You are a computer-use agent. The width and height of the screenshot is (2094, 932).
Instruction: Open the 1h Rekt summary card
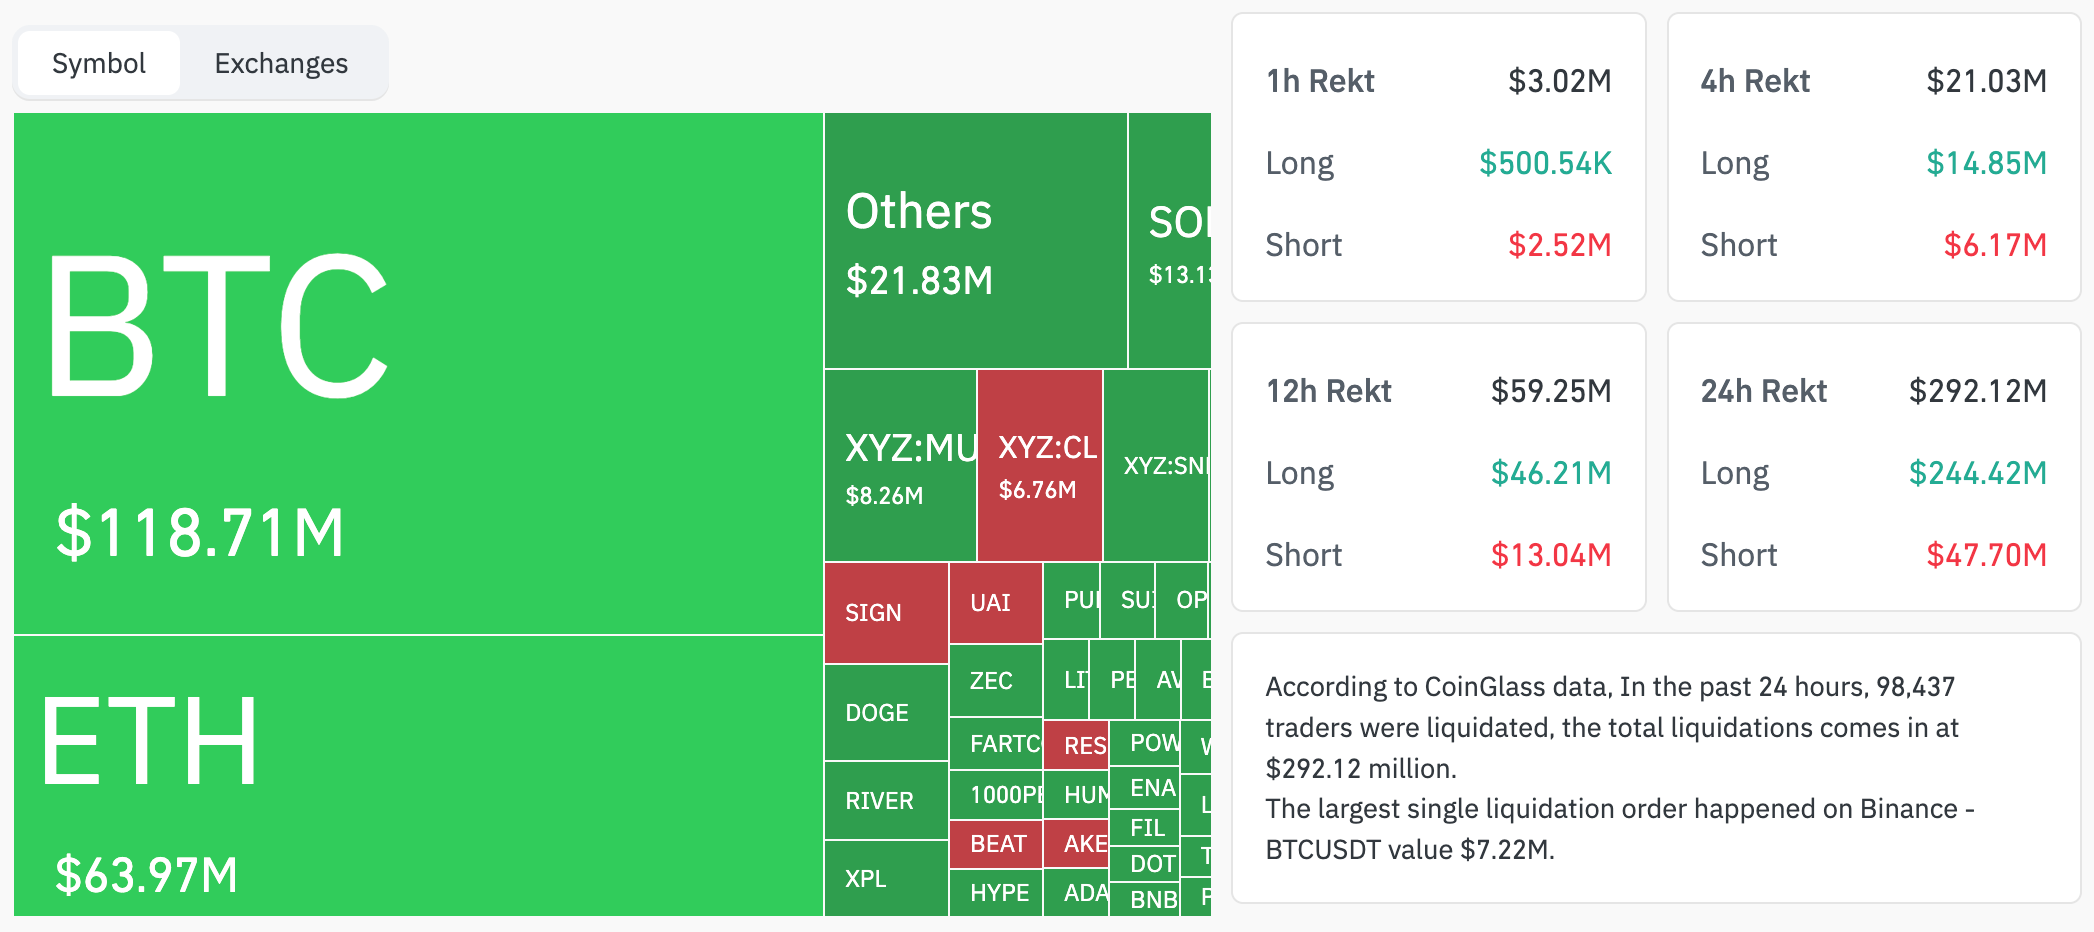[x=1438, y=157]
